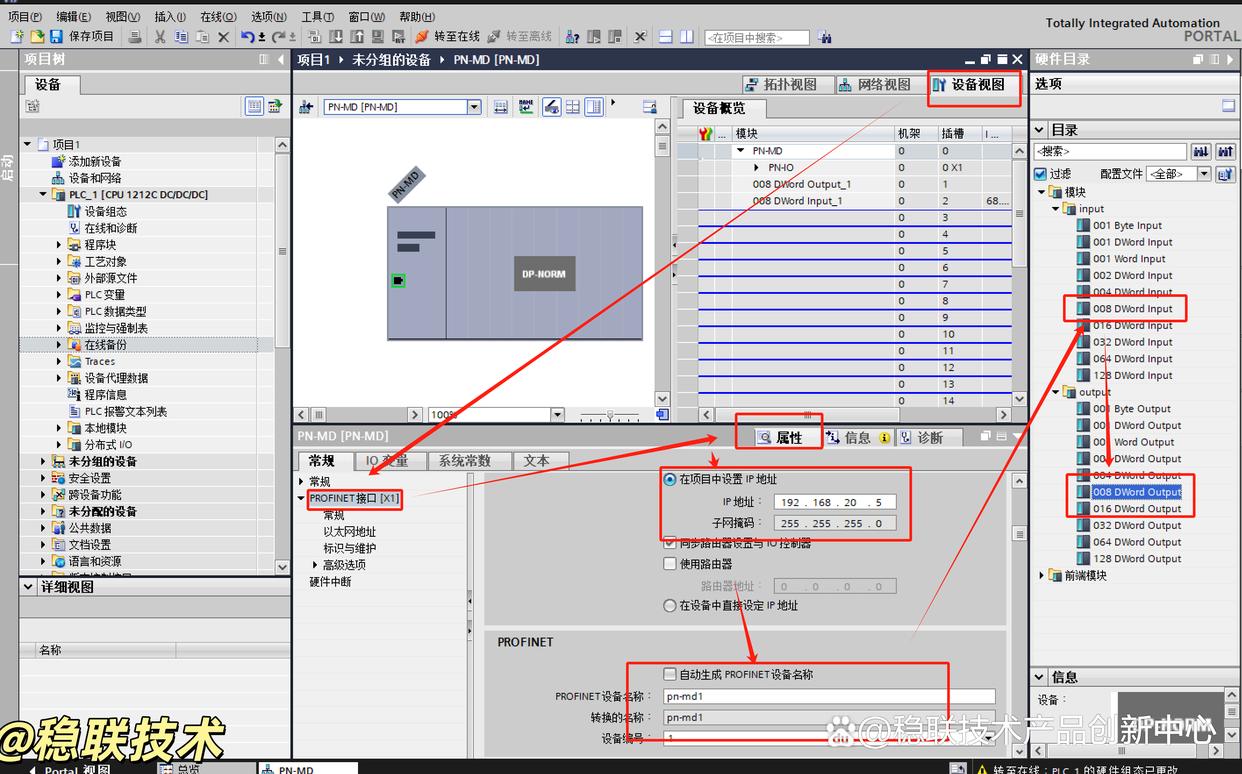1242x774 pixels.
Task: Click the search-in-project binoculars icon
Action: (x=825, y=37)
